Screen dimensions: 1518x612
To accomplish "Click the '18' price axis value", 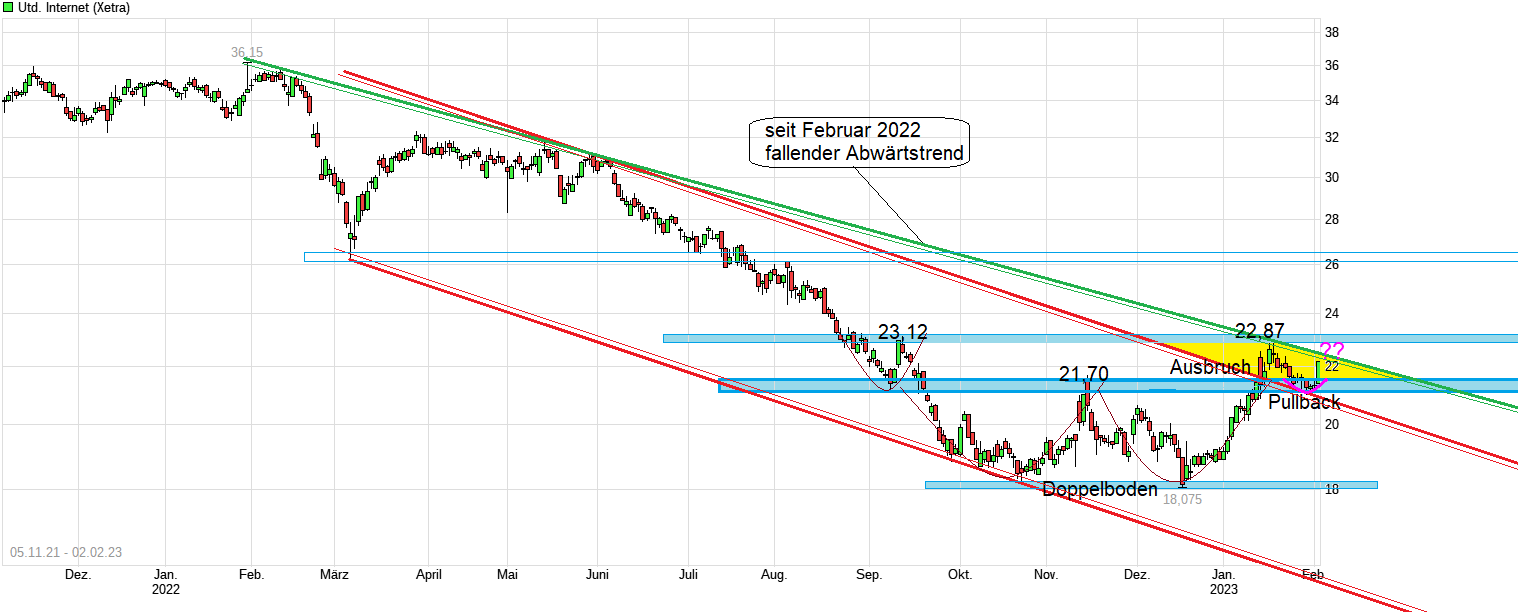I will click(x=1332, y=489).
